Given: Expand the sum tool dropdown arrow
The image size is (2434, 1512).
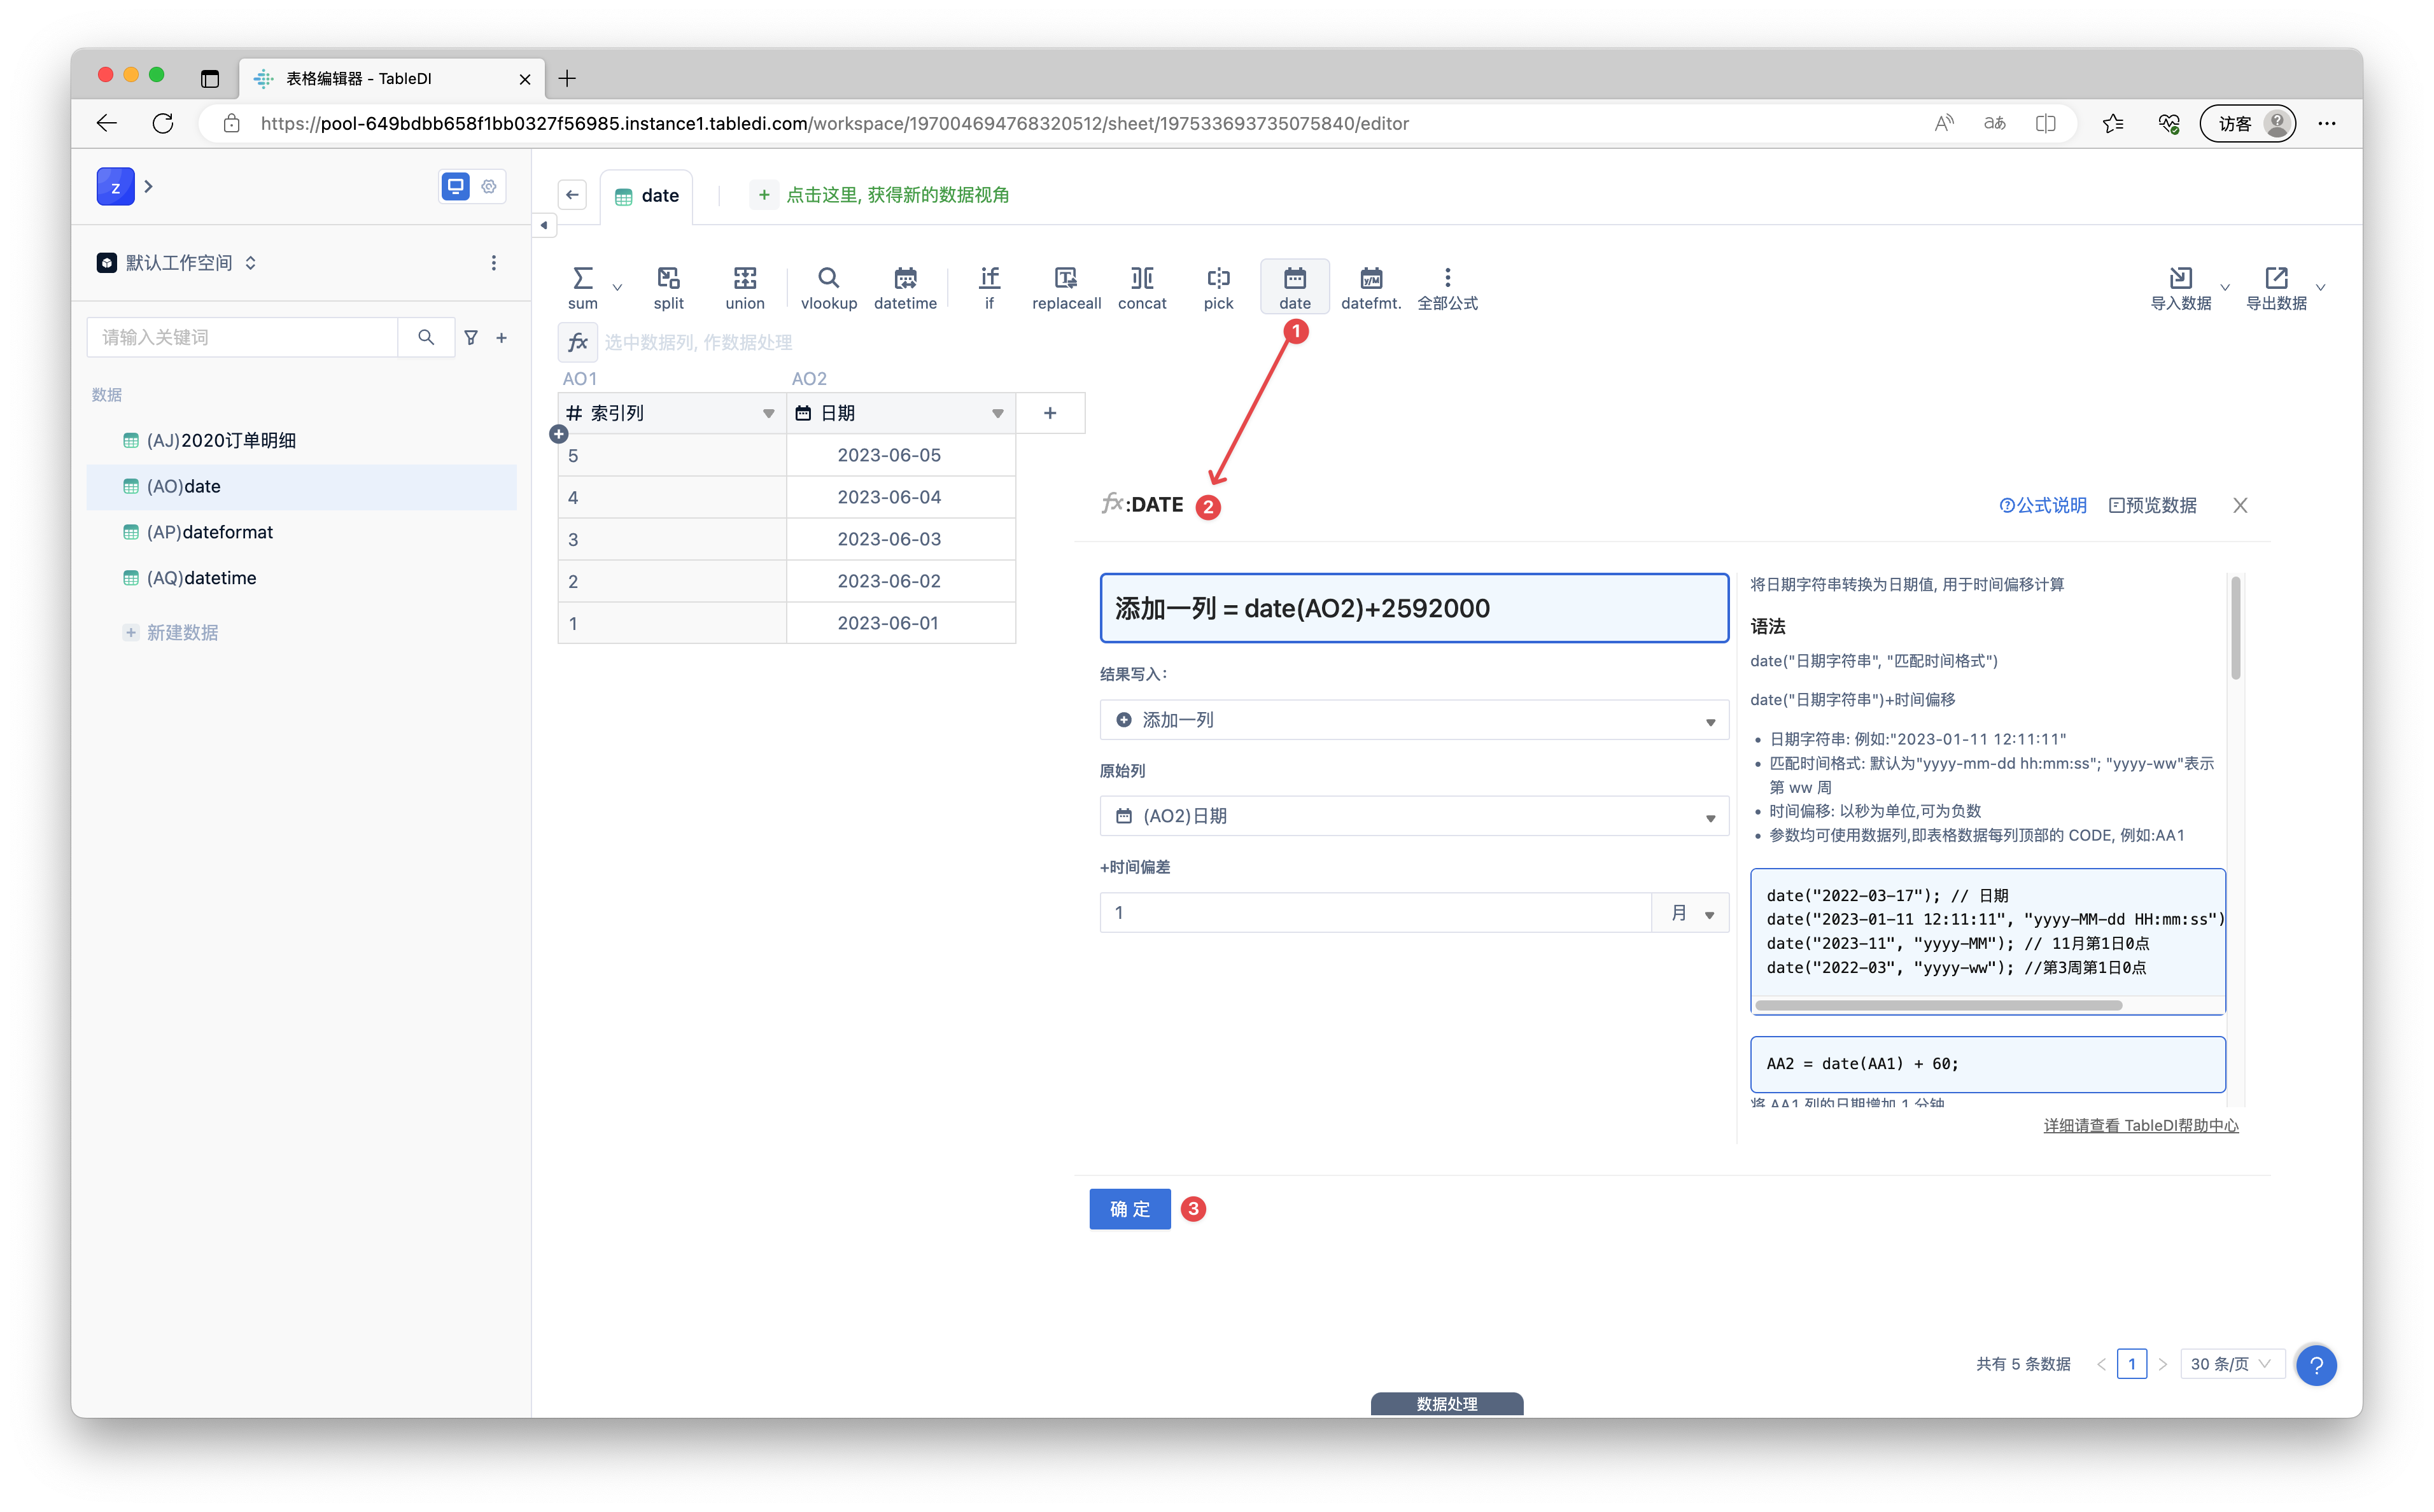Looking at the screenshot, I should click(x=617, y=288).
